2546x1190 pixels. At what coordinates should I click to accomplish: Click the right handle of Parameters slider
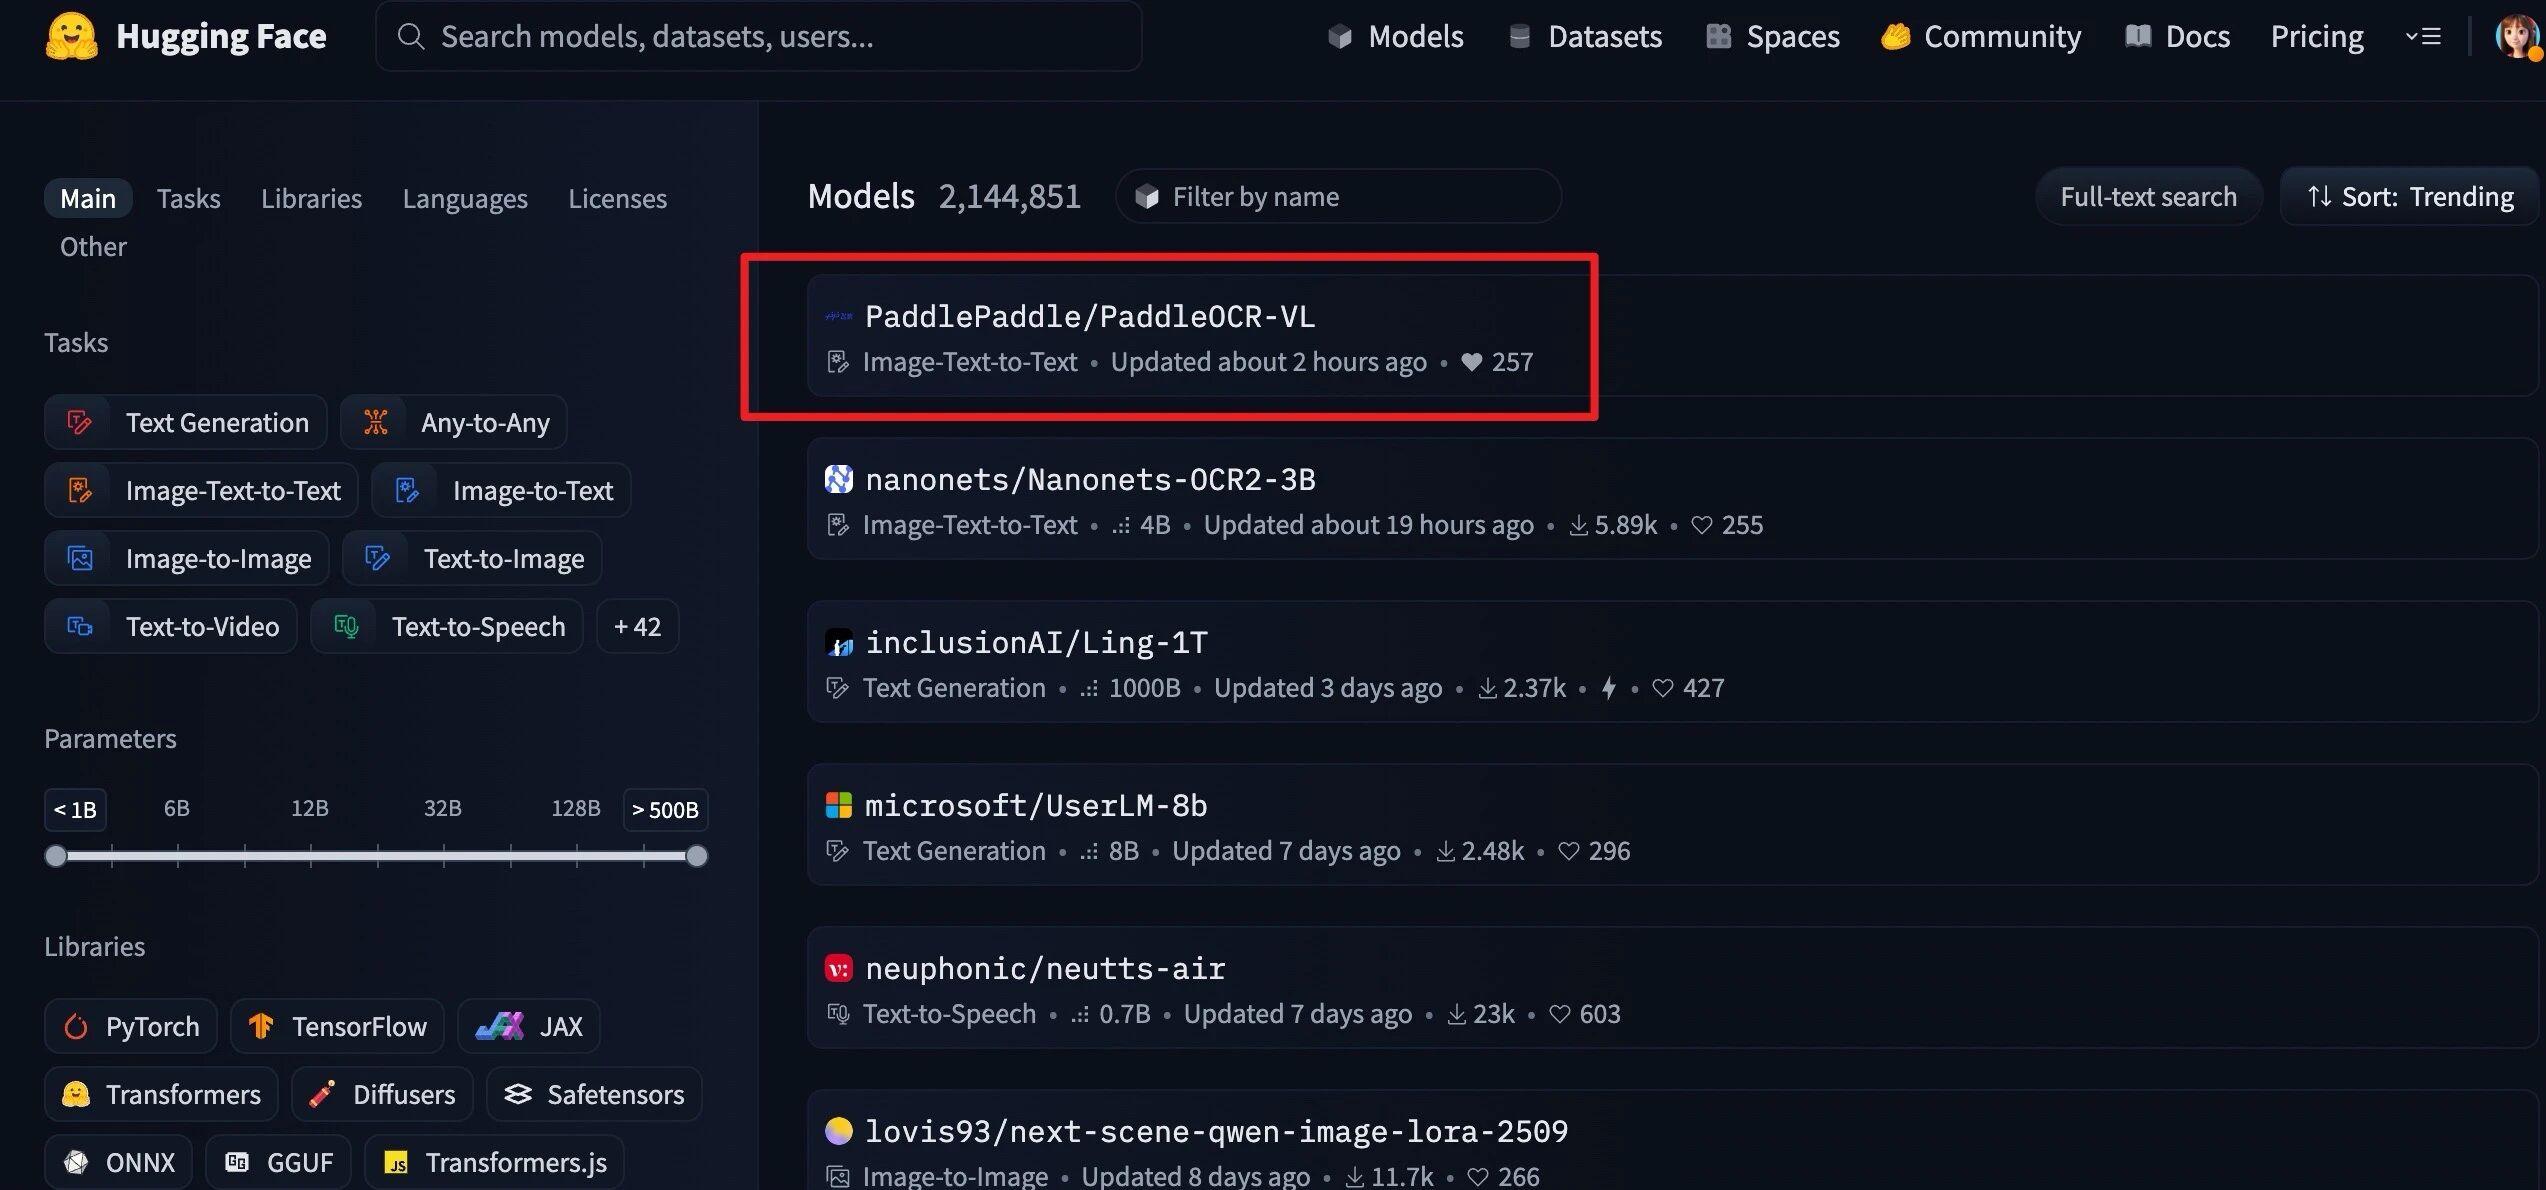[697, 855]
